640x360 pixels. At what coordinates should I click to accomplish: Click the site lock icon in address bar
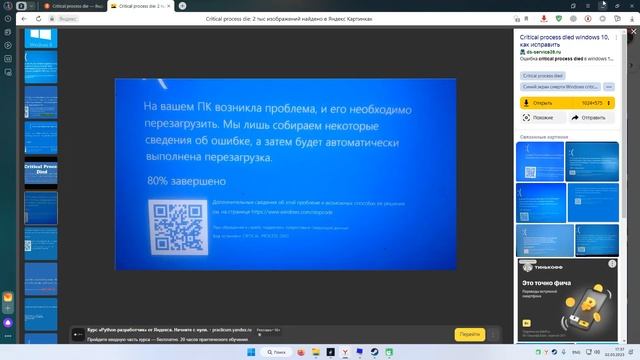(x=52, y=19)
